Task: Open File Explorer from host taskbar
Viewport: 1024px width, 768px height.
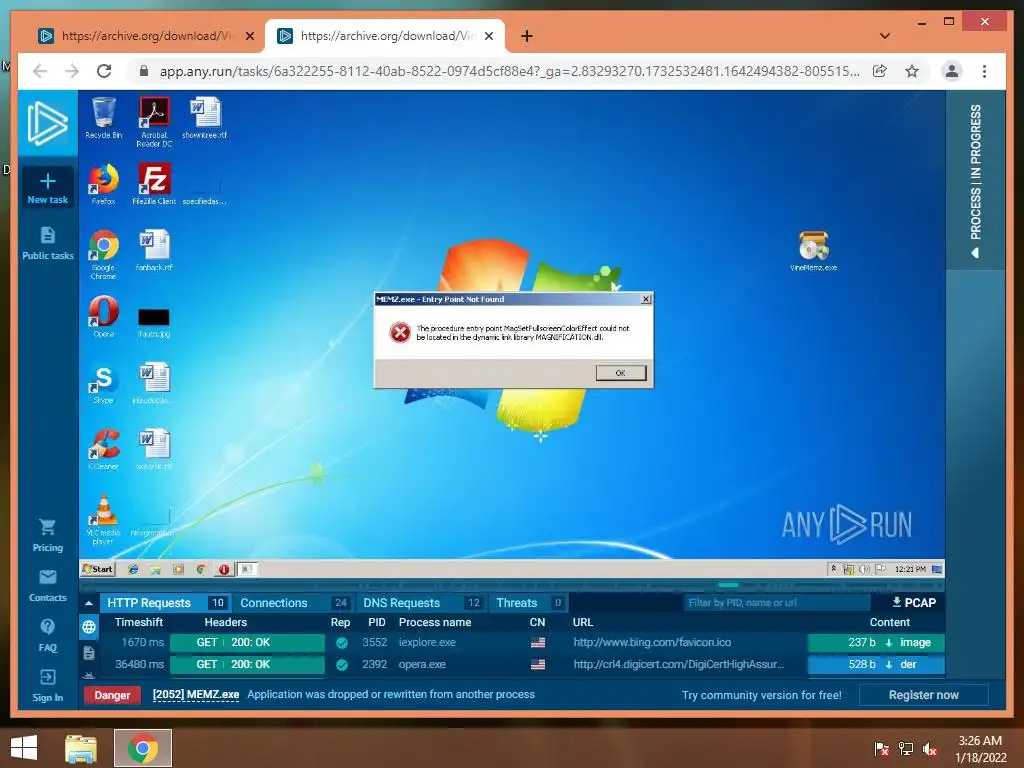Action: click(81, 748)
